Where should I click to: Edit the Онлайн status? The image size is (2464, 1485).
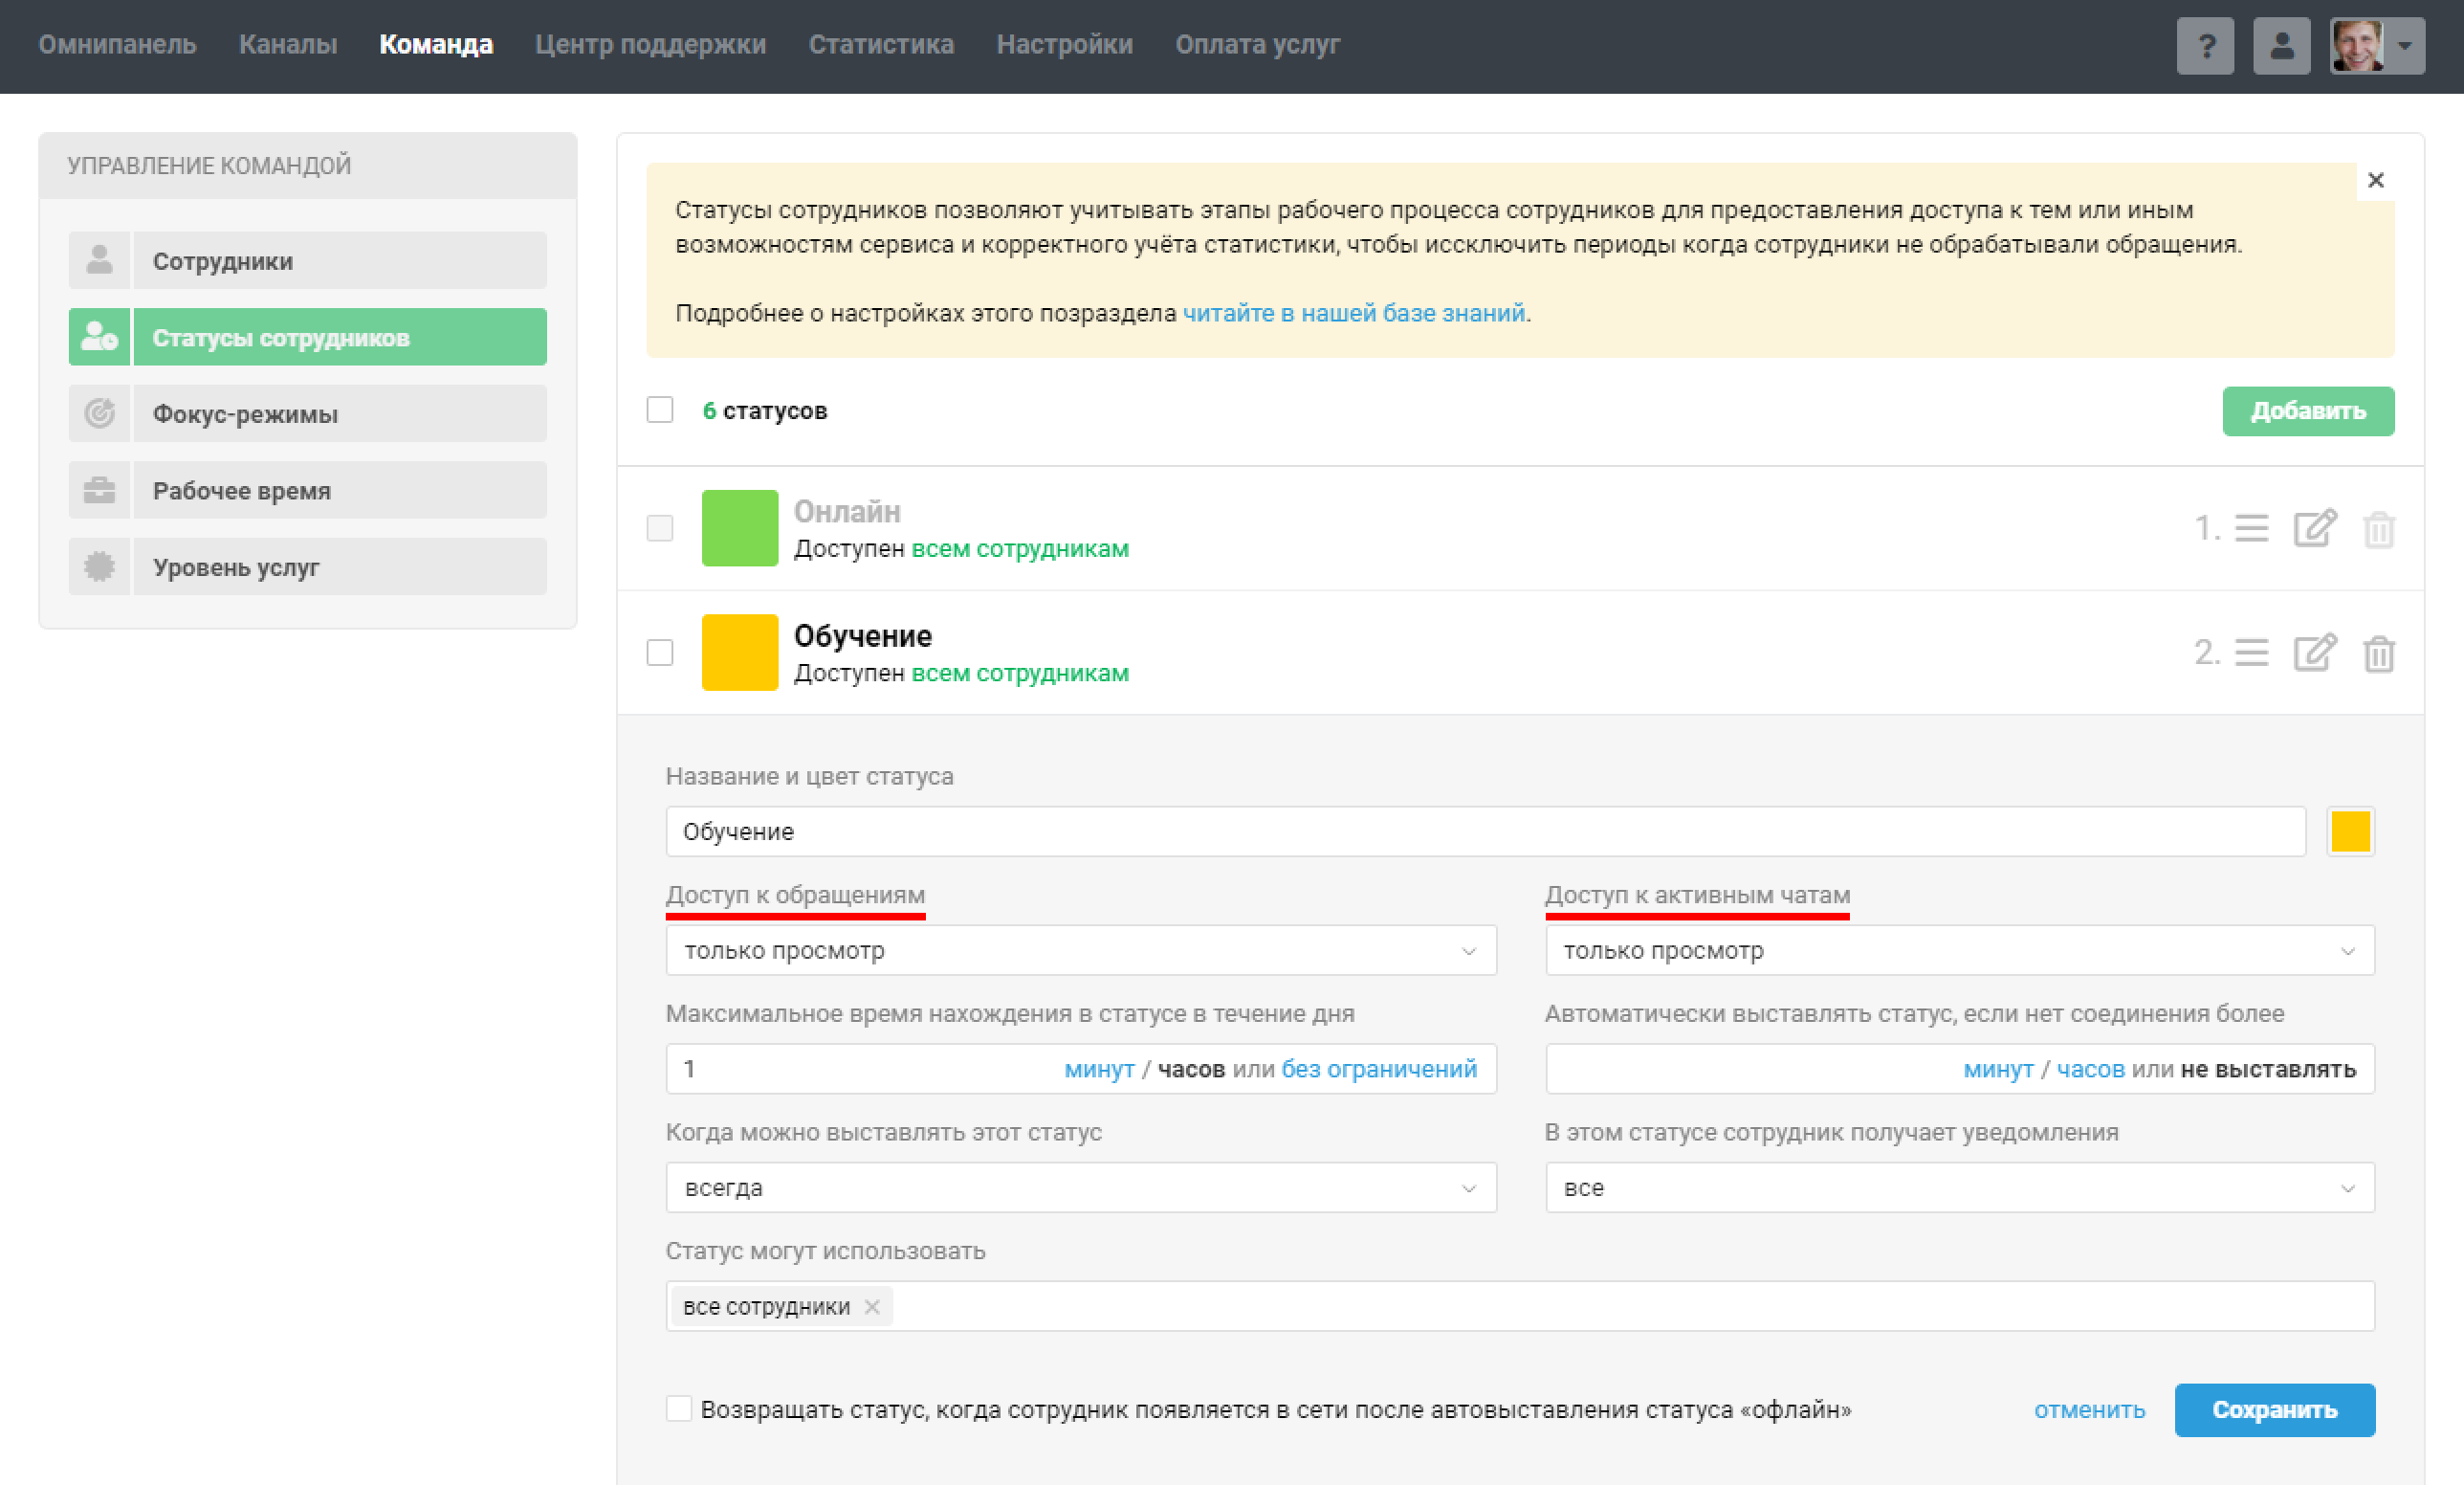[x=2315, y=528]
